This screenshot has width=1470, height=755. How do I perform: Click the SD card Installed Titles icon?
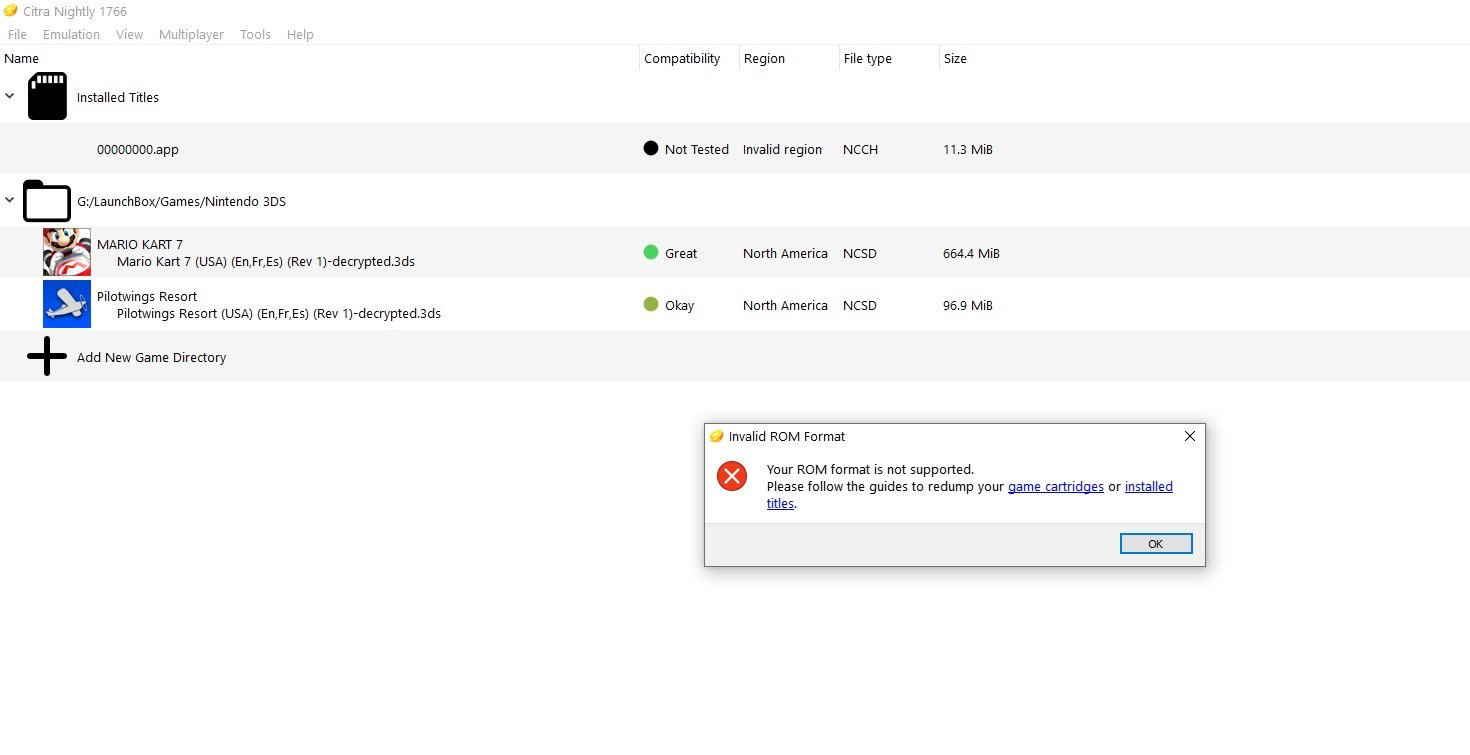[47, 96]
